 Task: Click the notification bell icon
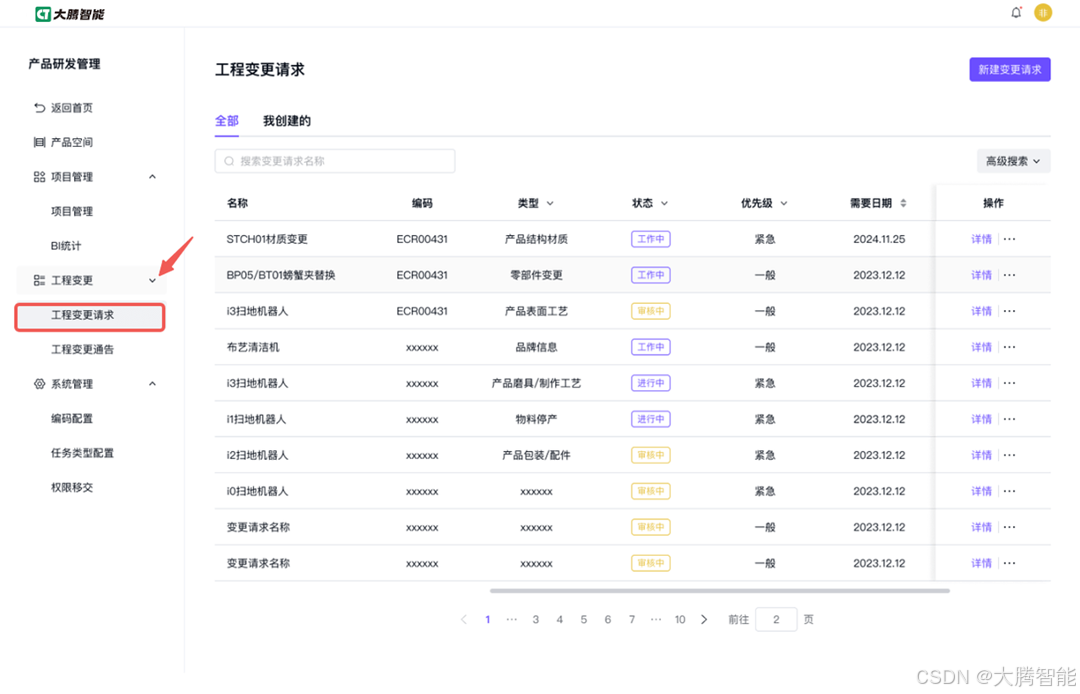click(1016, 12)
